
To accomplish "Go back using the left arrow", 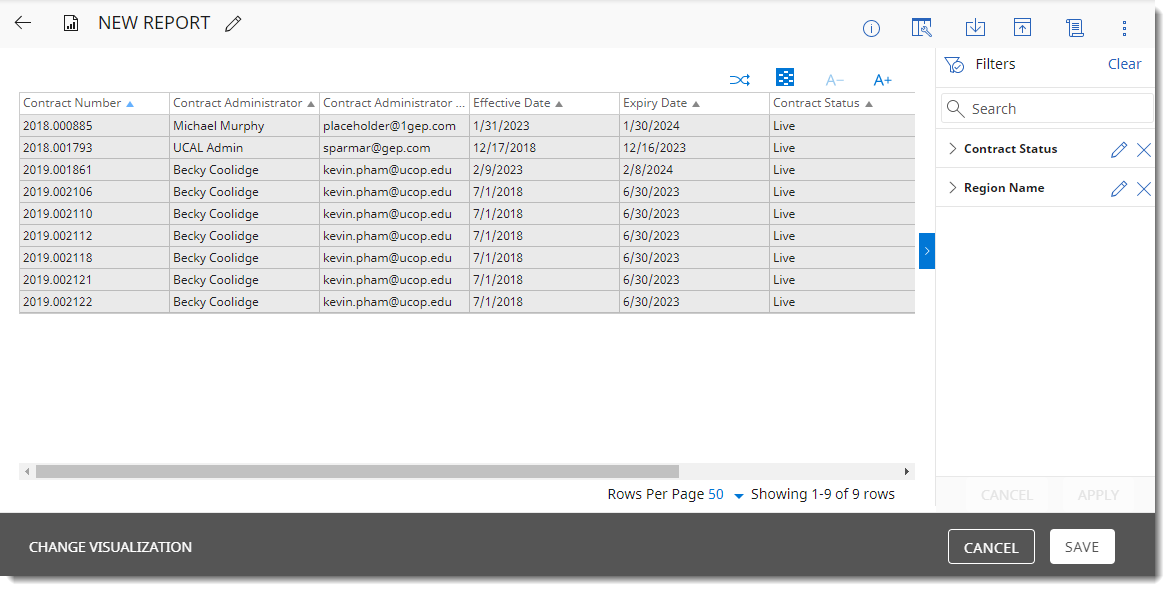I will point(23,22).
